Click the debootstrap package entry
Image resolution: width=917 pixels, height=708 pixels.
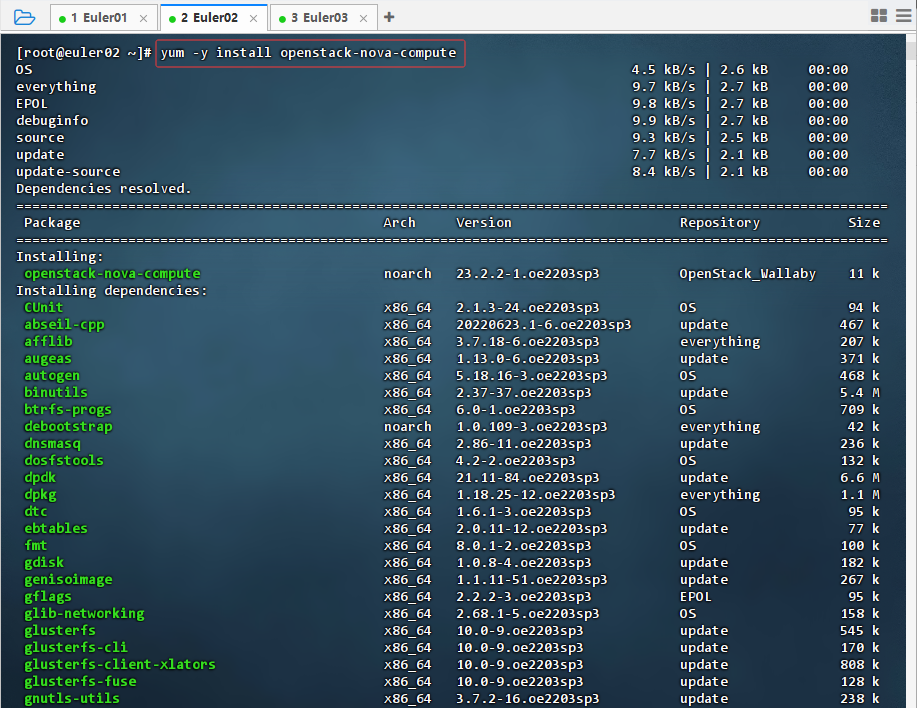[68, 426]
